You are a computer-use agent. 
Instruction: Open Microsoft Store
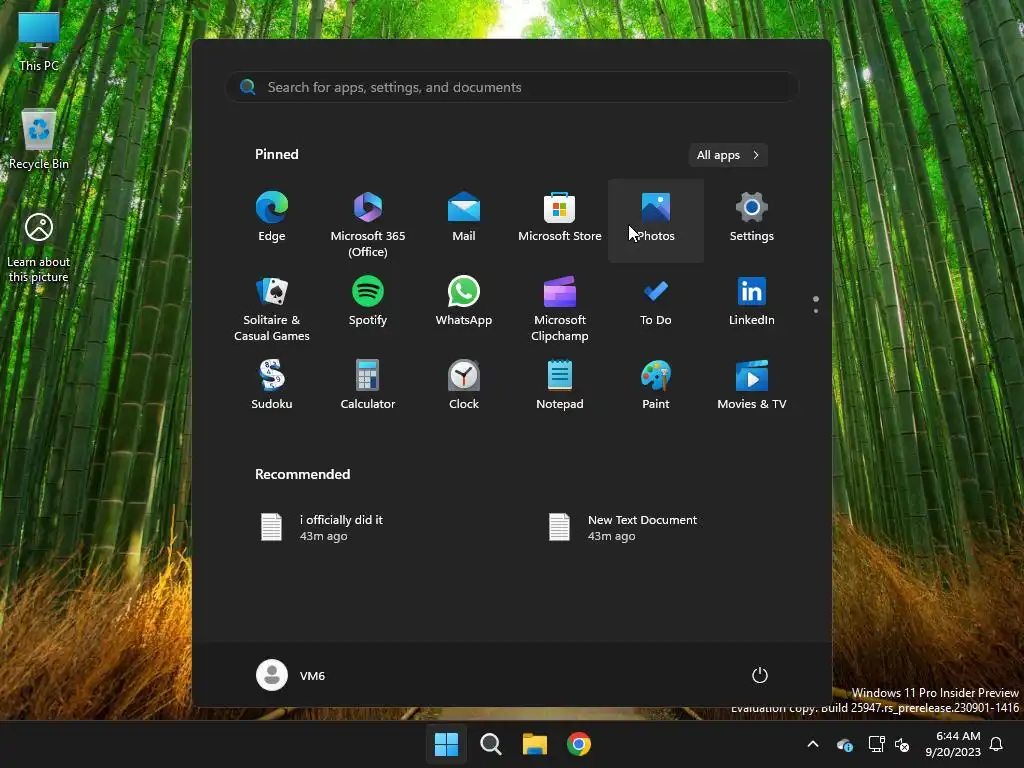[560, 219]
